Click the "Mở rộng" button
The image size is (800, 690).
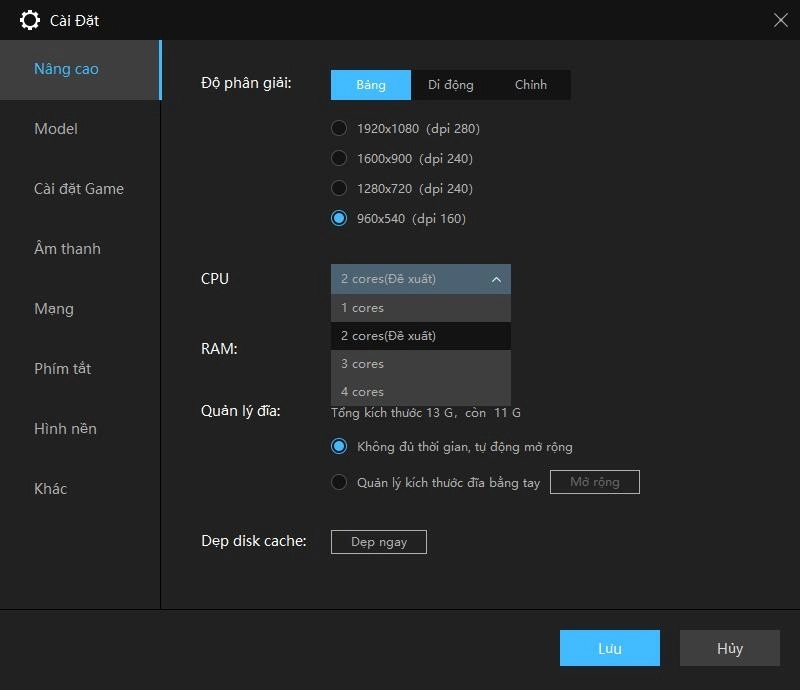coord(595,481)
